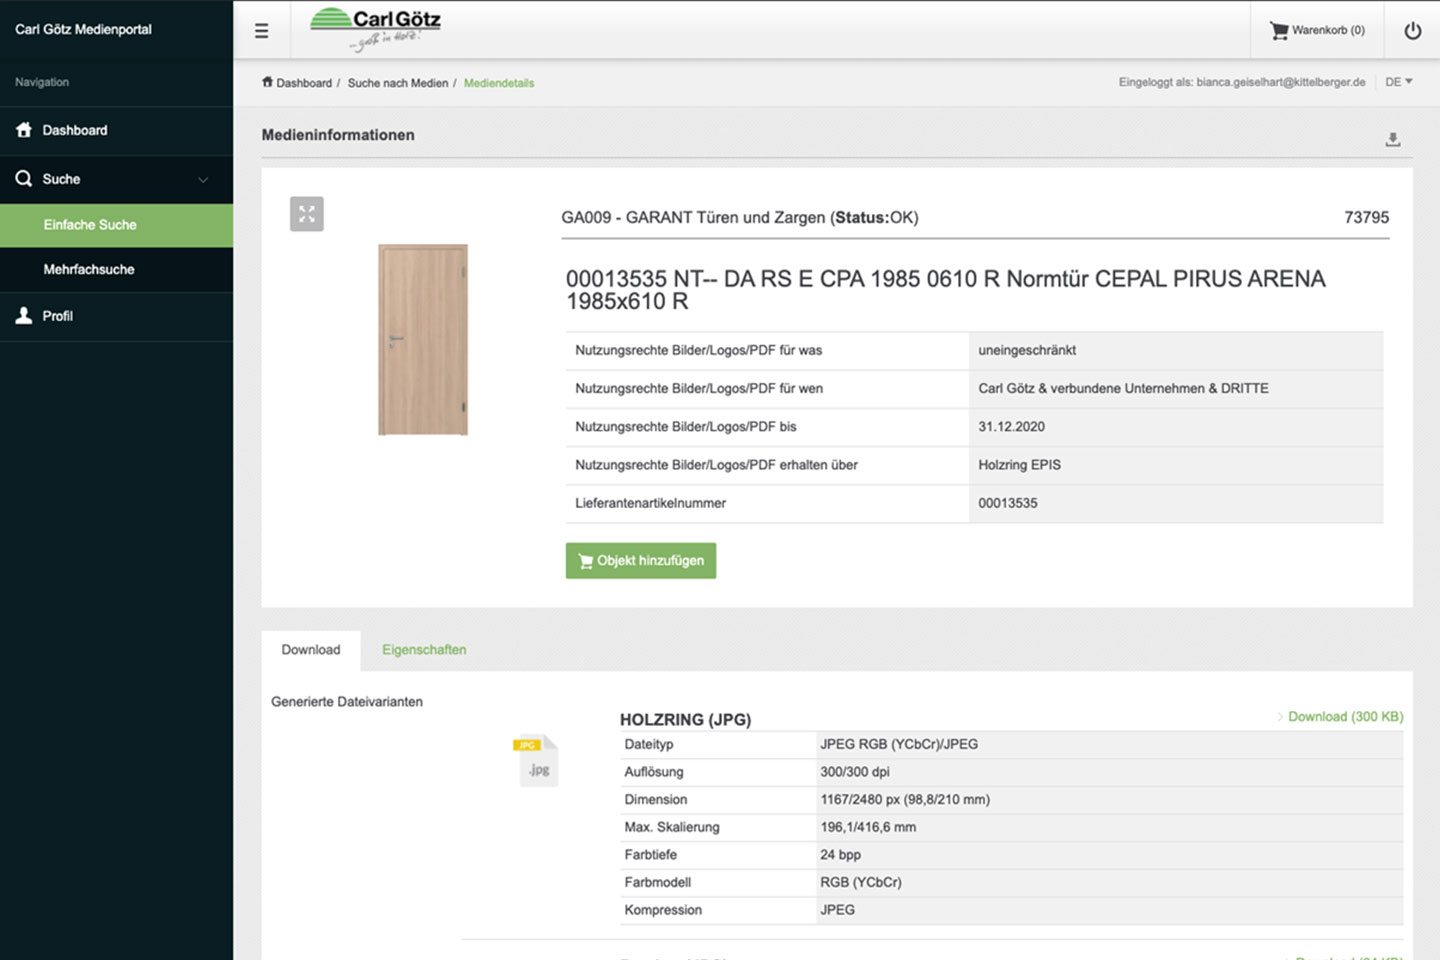The width and height of the screenshot is (1440, 960).
Task: Select the Farbmodell value RGB (YCbCr)
Action: click(860, 882)
